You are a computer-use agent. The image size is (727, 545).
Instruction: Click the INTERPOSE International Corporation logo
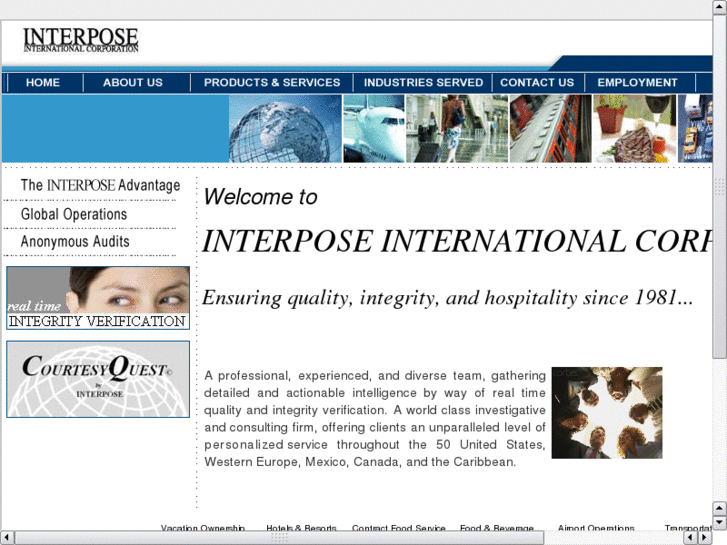81,40
